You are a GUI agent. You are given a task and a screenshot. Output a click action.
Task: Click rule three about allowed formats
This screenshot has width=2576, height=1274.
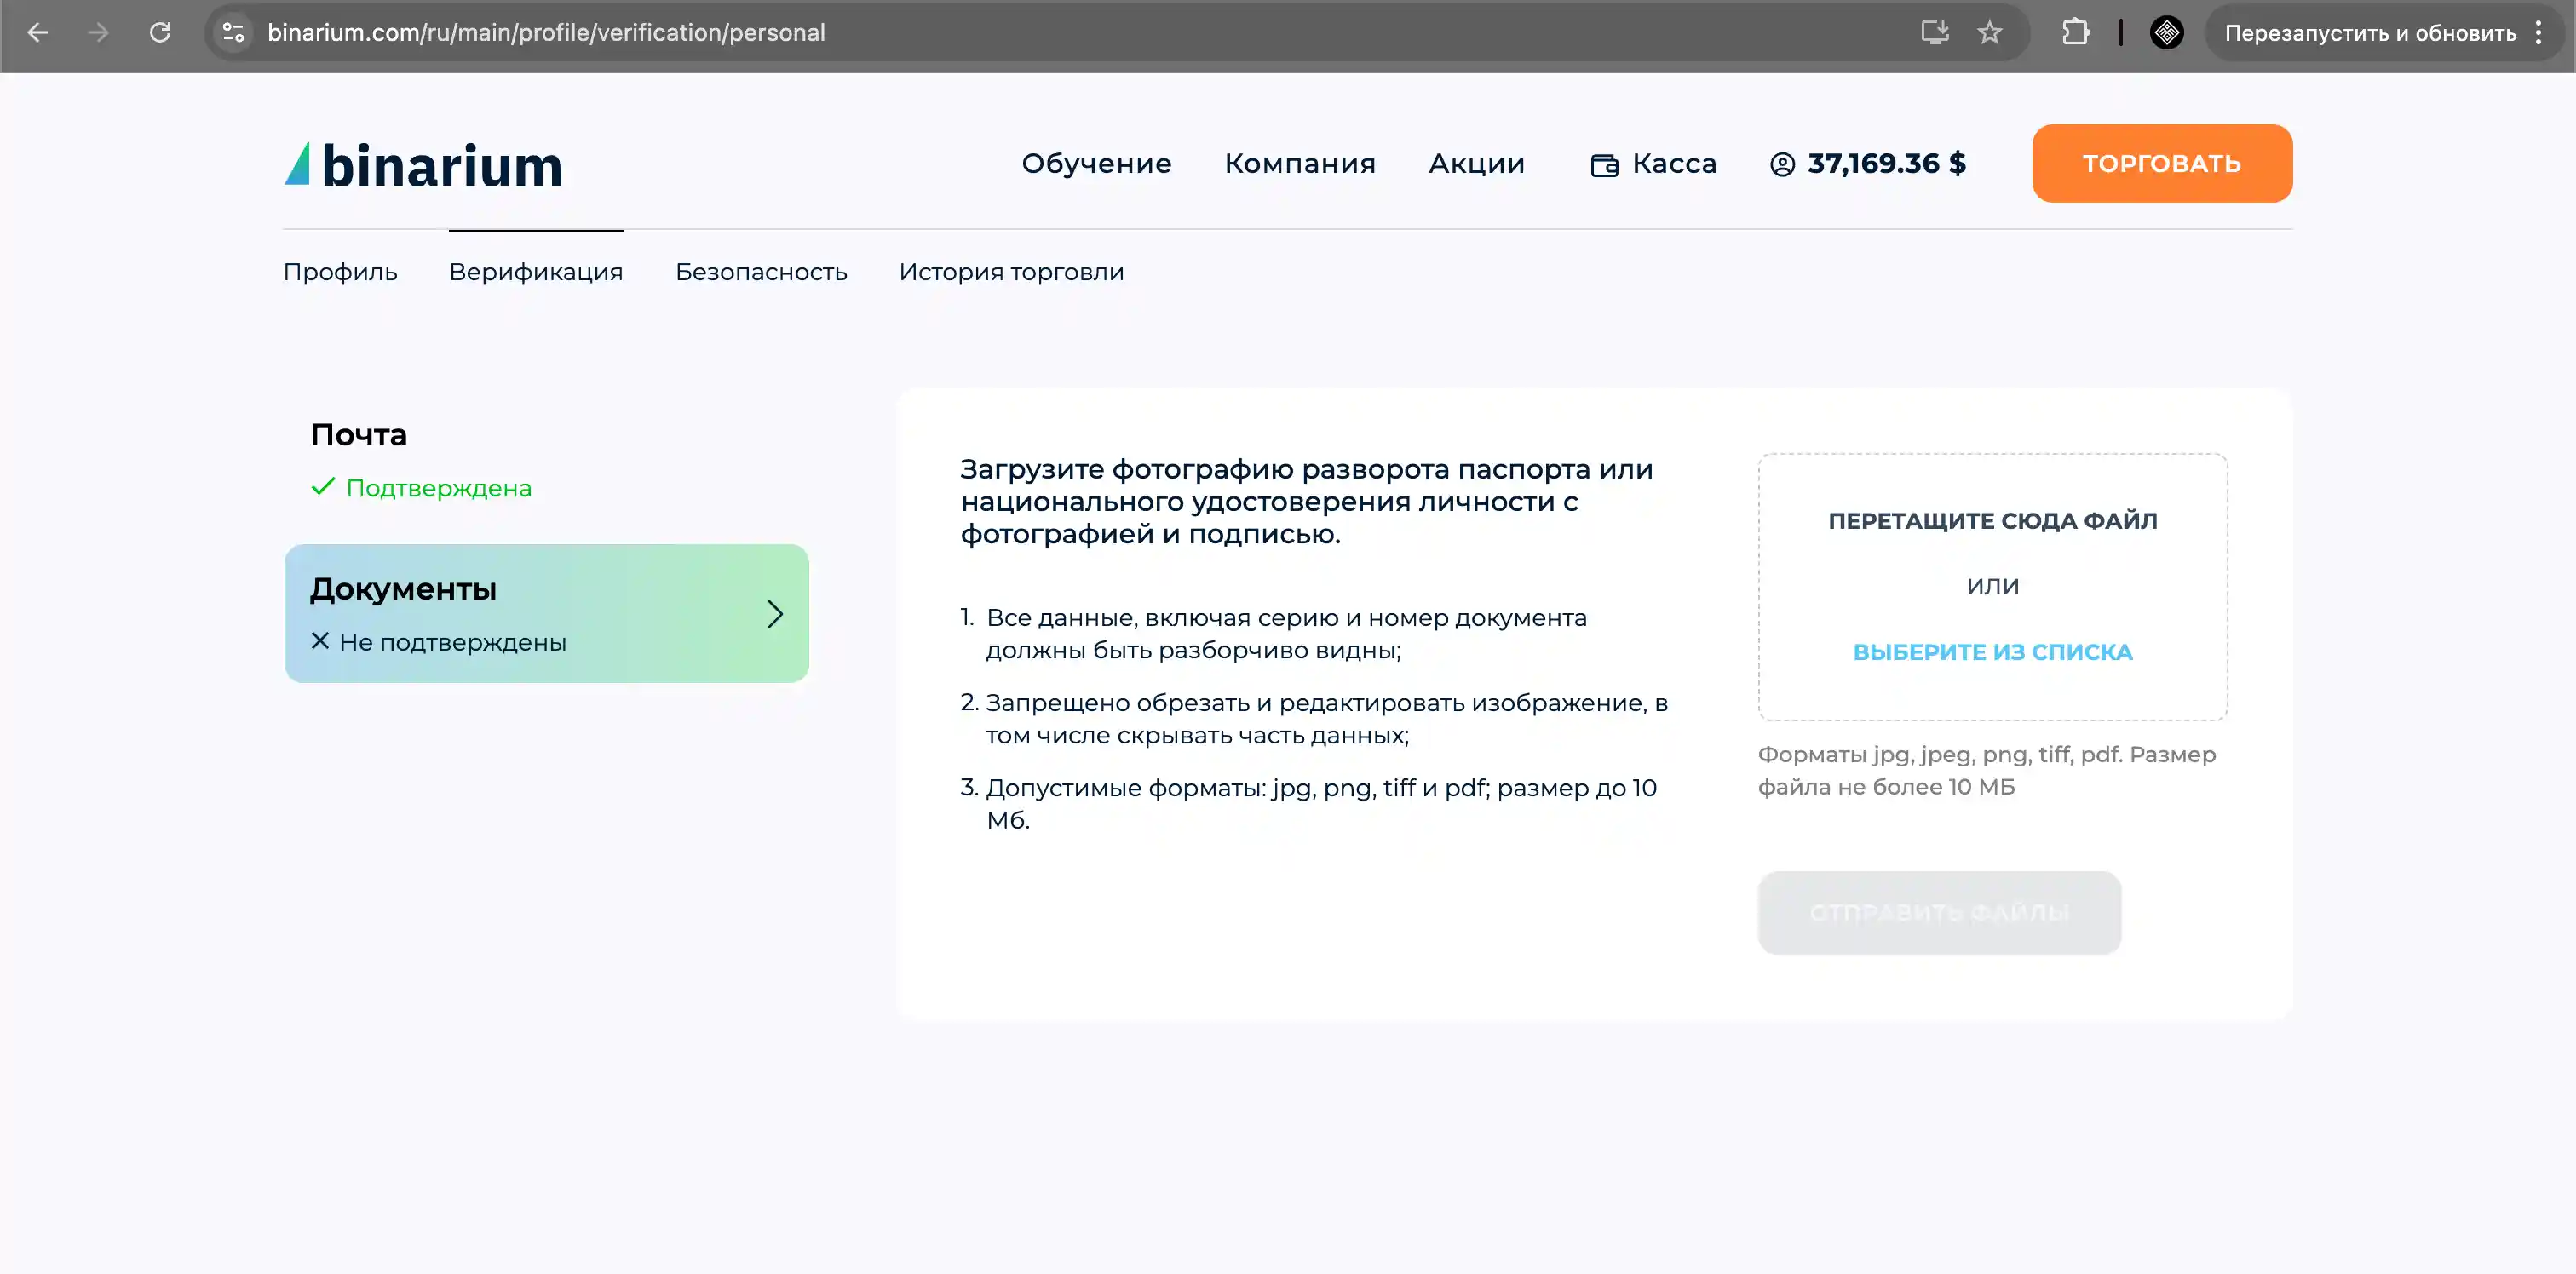pos(1308,804)
